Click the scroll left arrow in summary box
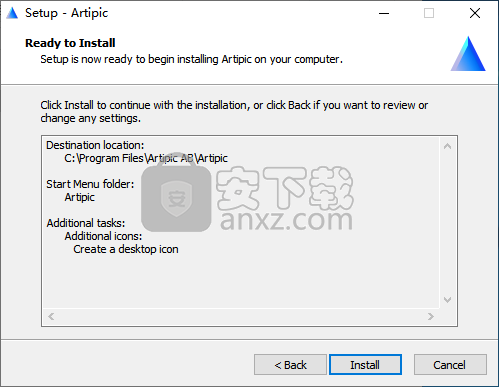This screenshot has height=387, width=499. [x=51, y=316]
